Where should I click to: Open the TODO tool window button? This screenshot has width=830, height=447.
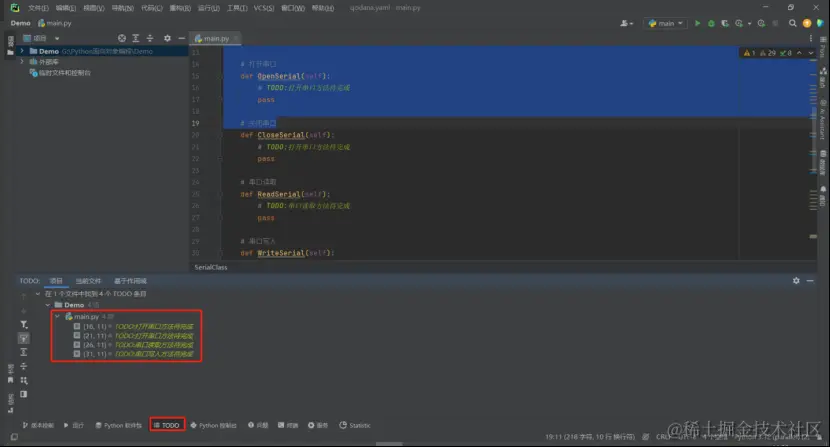167,425
